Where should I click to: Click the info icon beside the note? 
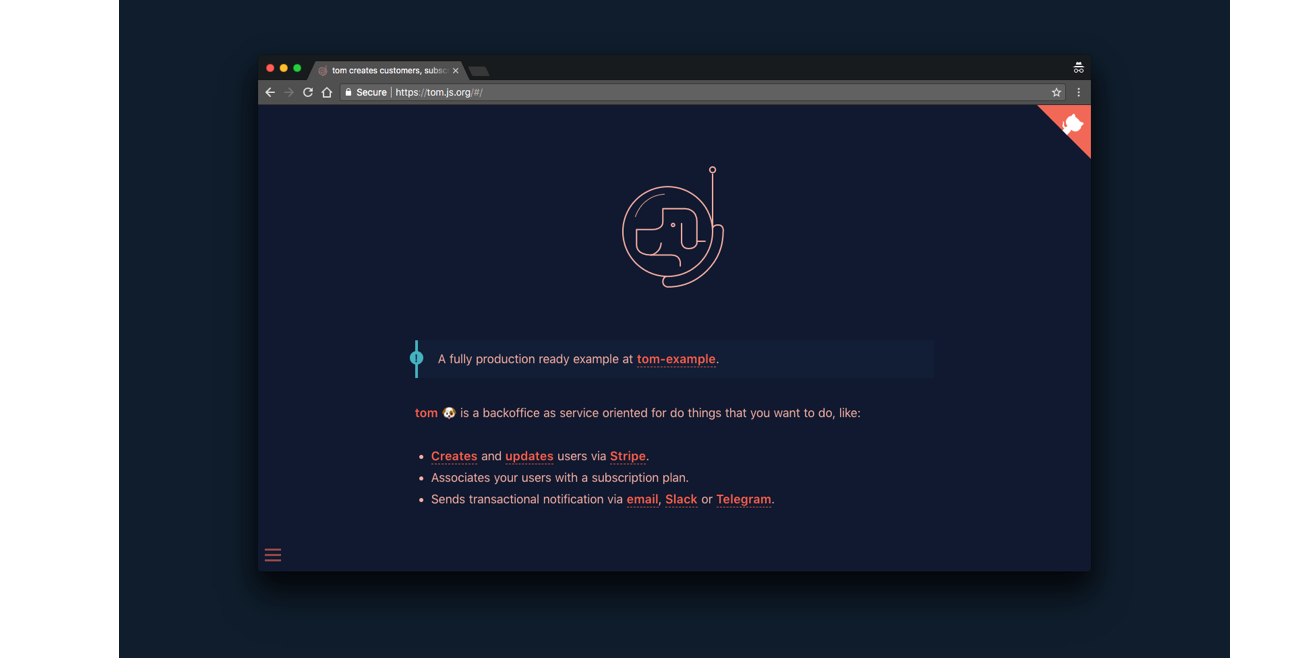[417, 358]
